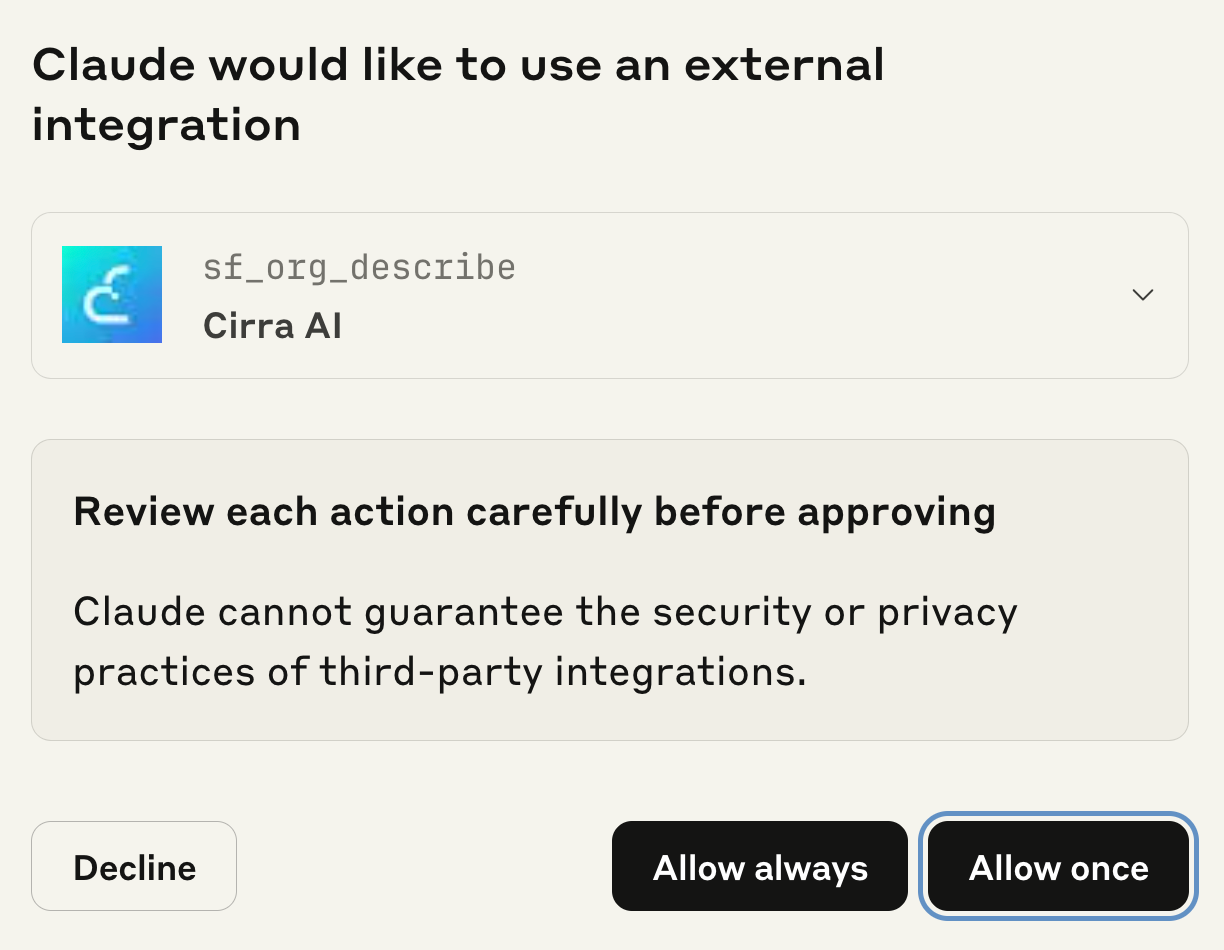Click the sf_org_describe tool name text
This screenshot has height=950, width=1224.
(359, 268)
